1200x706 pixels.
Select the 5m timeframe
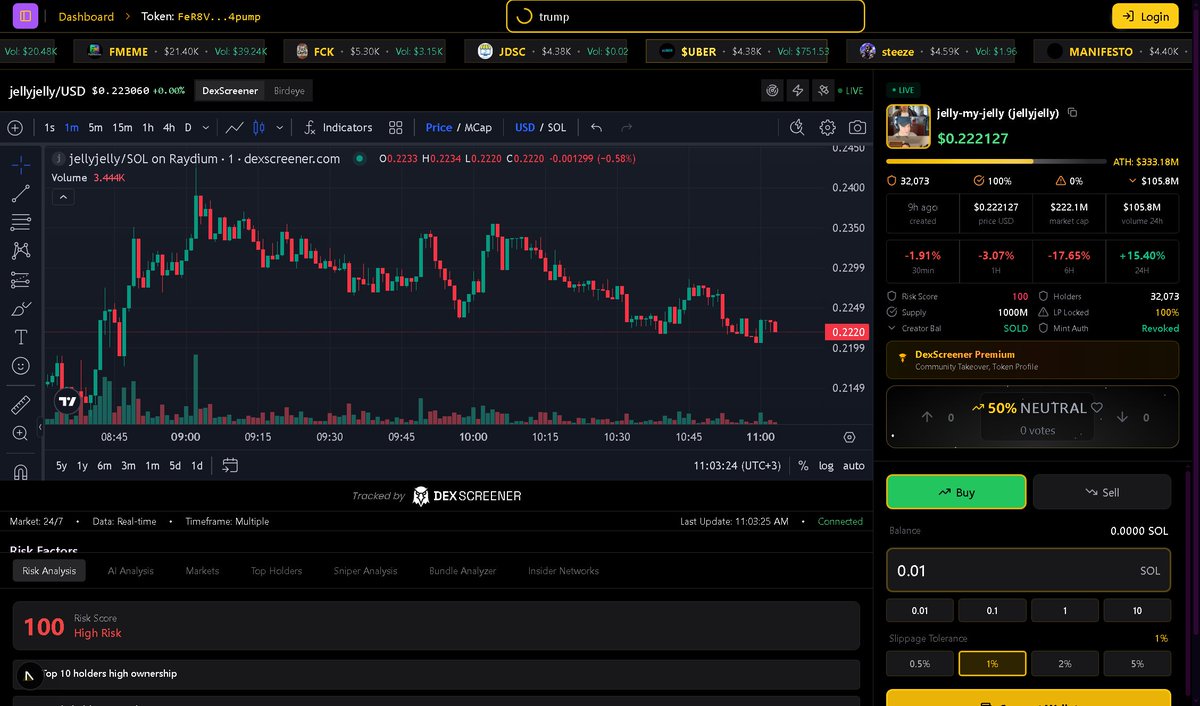pyautogui.click(x=95, y=127)
